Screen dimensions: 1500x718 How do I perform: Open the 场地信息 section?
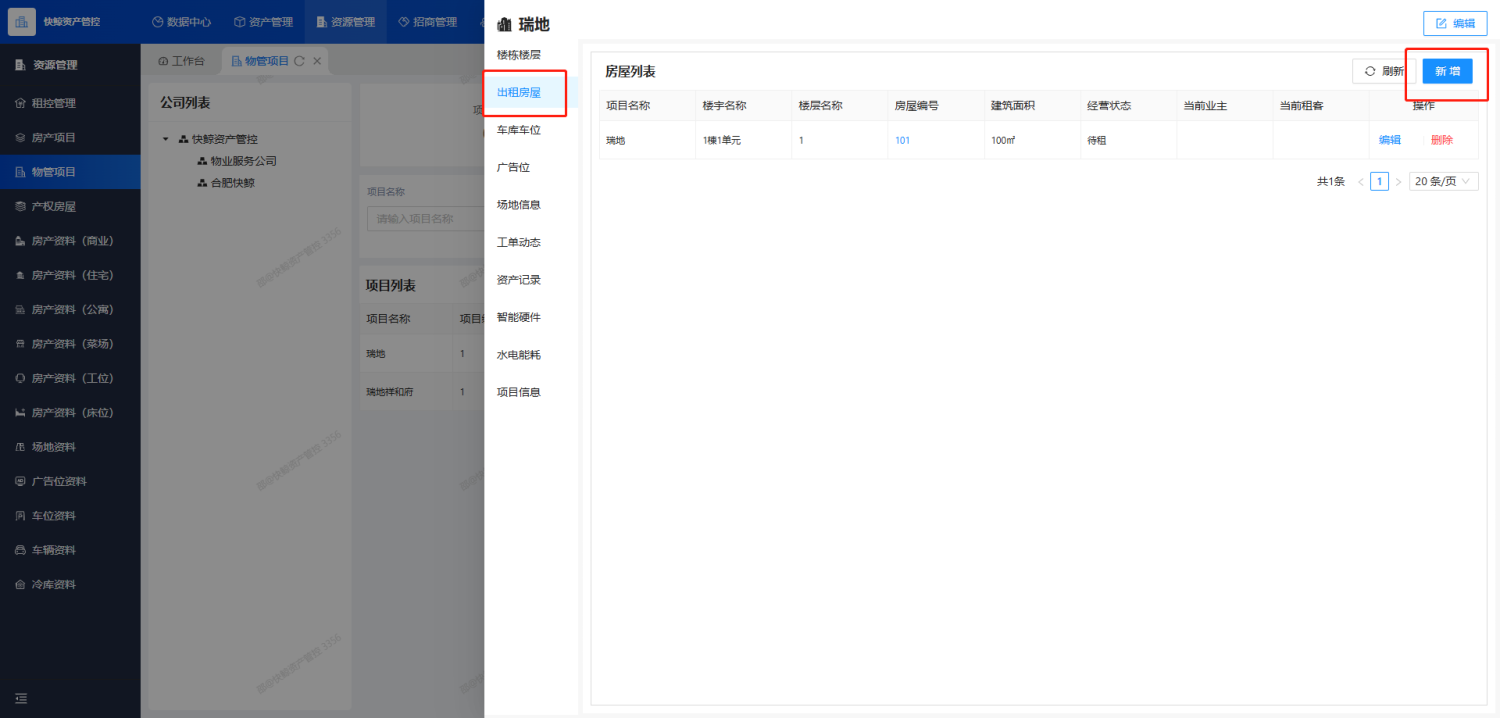(x=519, y=205)
